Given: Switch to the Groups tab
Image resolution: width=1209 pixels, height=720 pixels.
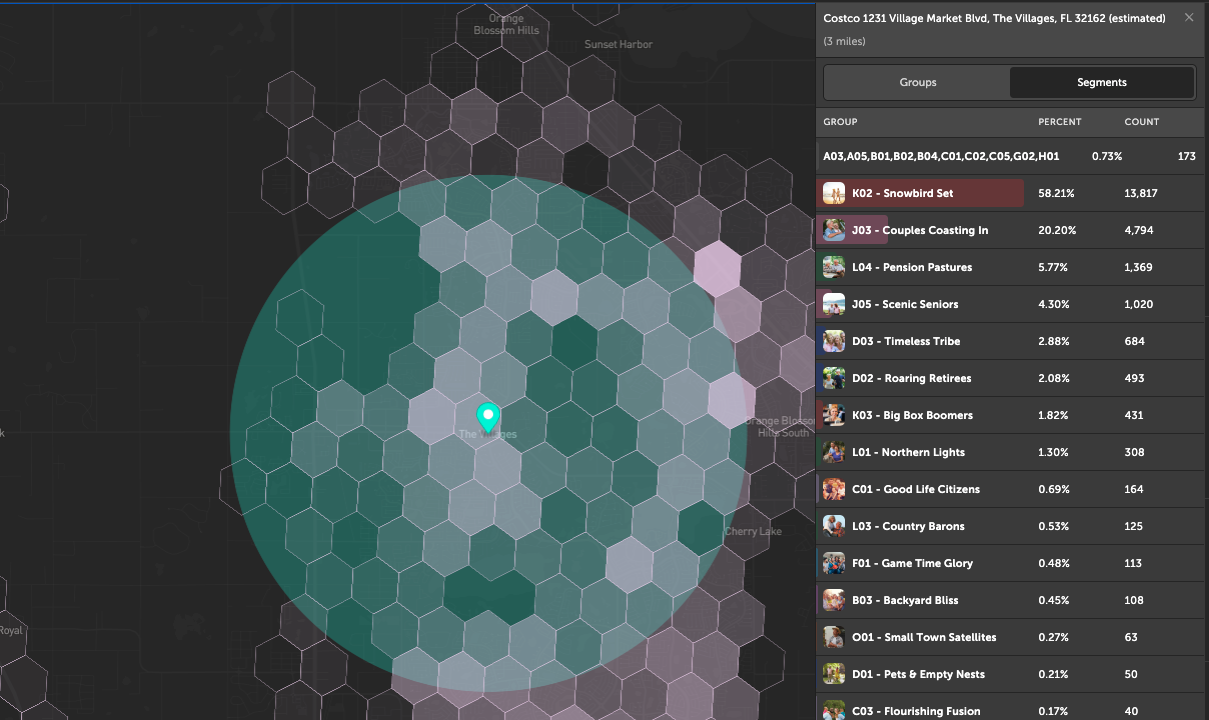Looking at the screenshot, I should 917,82.
